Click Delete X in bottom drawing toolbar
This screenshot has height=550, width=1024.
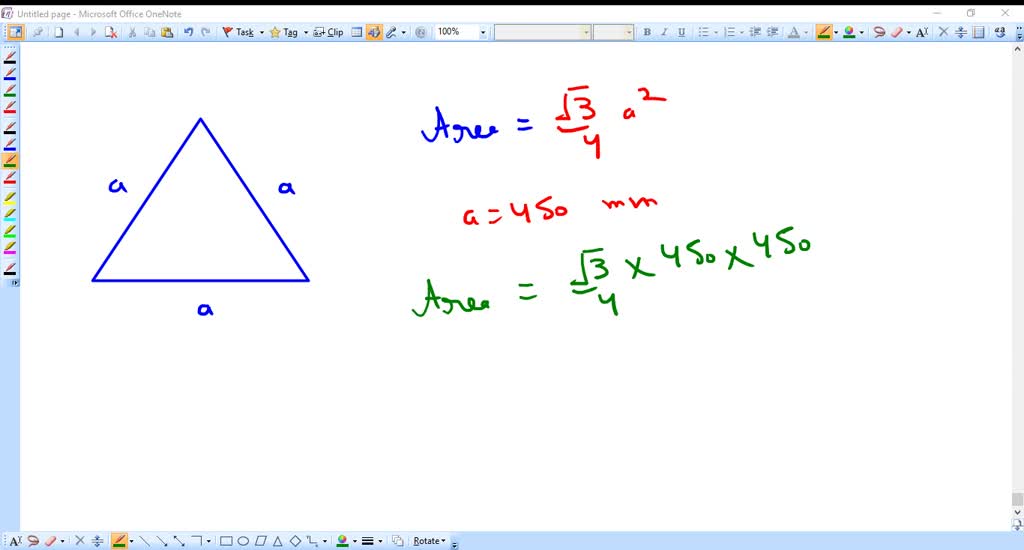pyautogui.click(x=80, y=541)
